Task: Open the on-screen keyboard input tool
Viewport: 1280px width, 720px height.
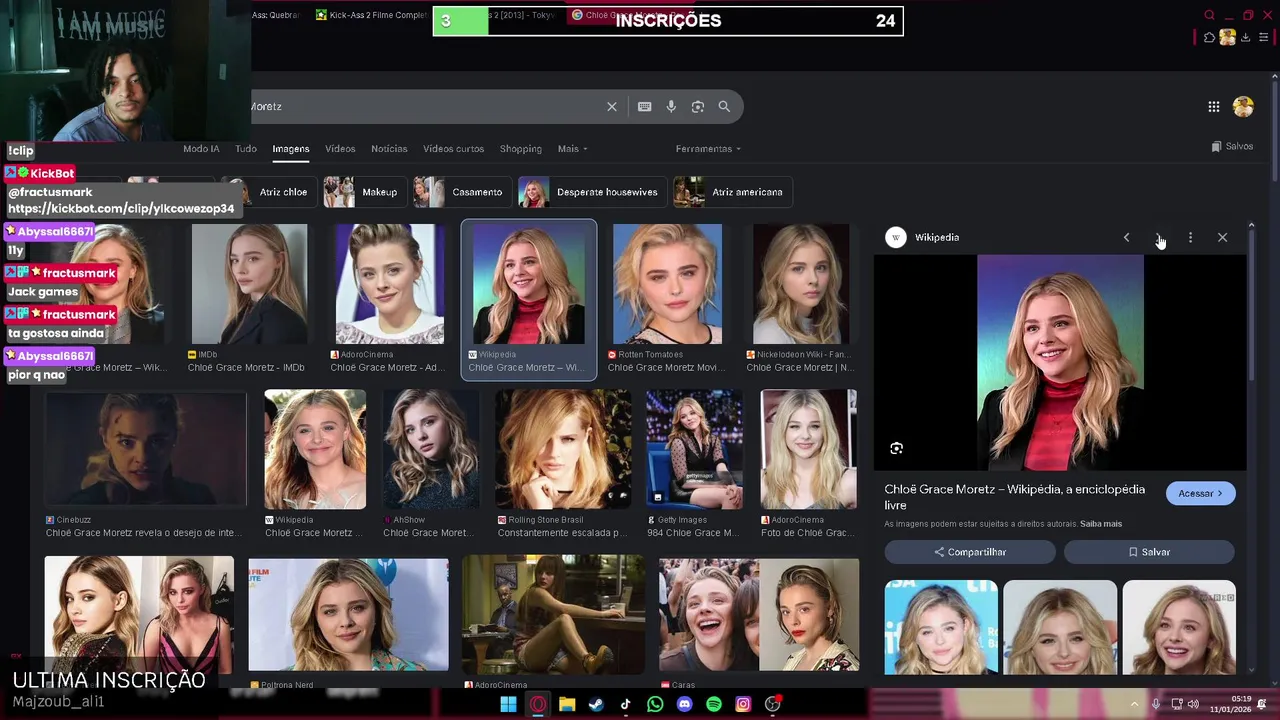Action: click(x=644, y=107)
